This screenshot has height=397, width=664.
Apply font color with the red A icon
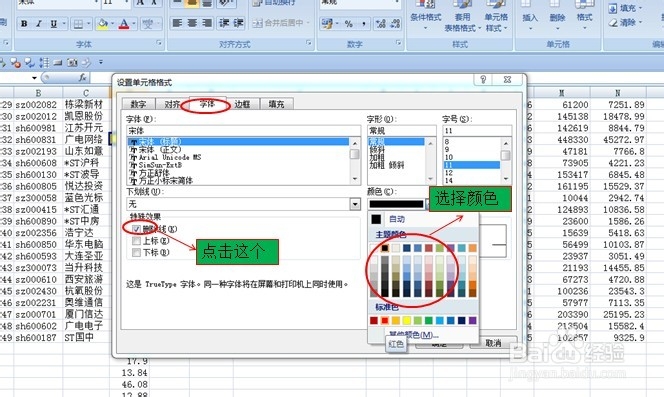point(123,24)
